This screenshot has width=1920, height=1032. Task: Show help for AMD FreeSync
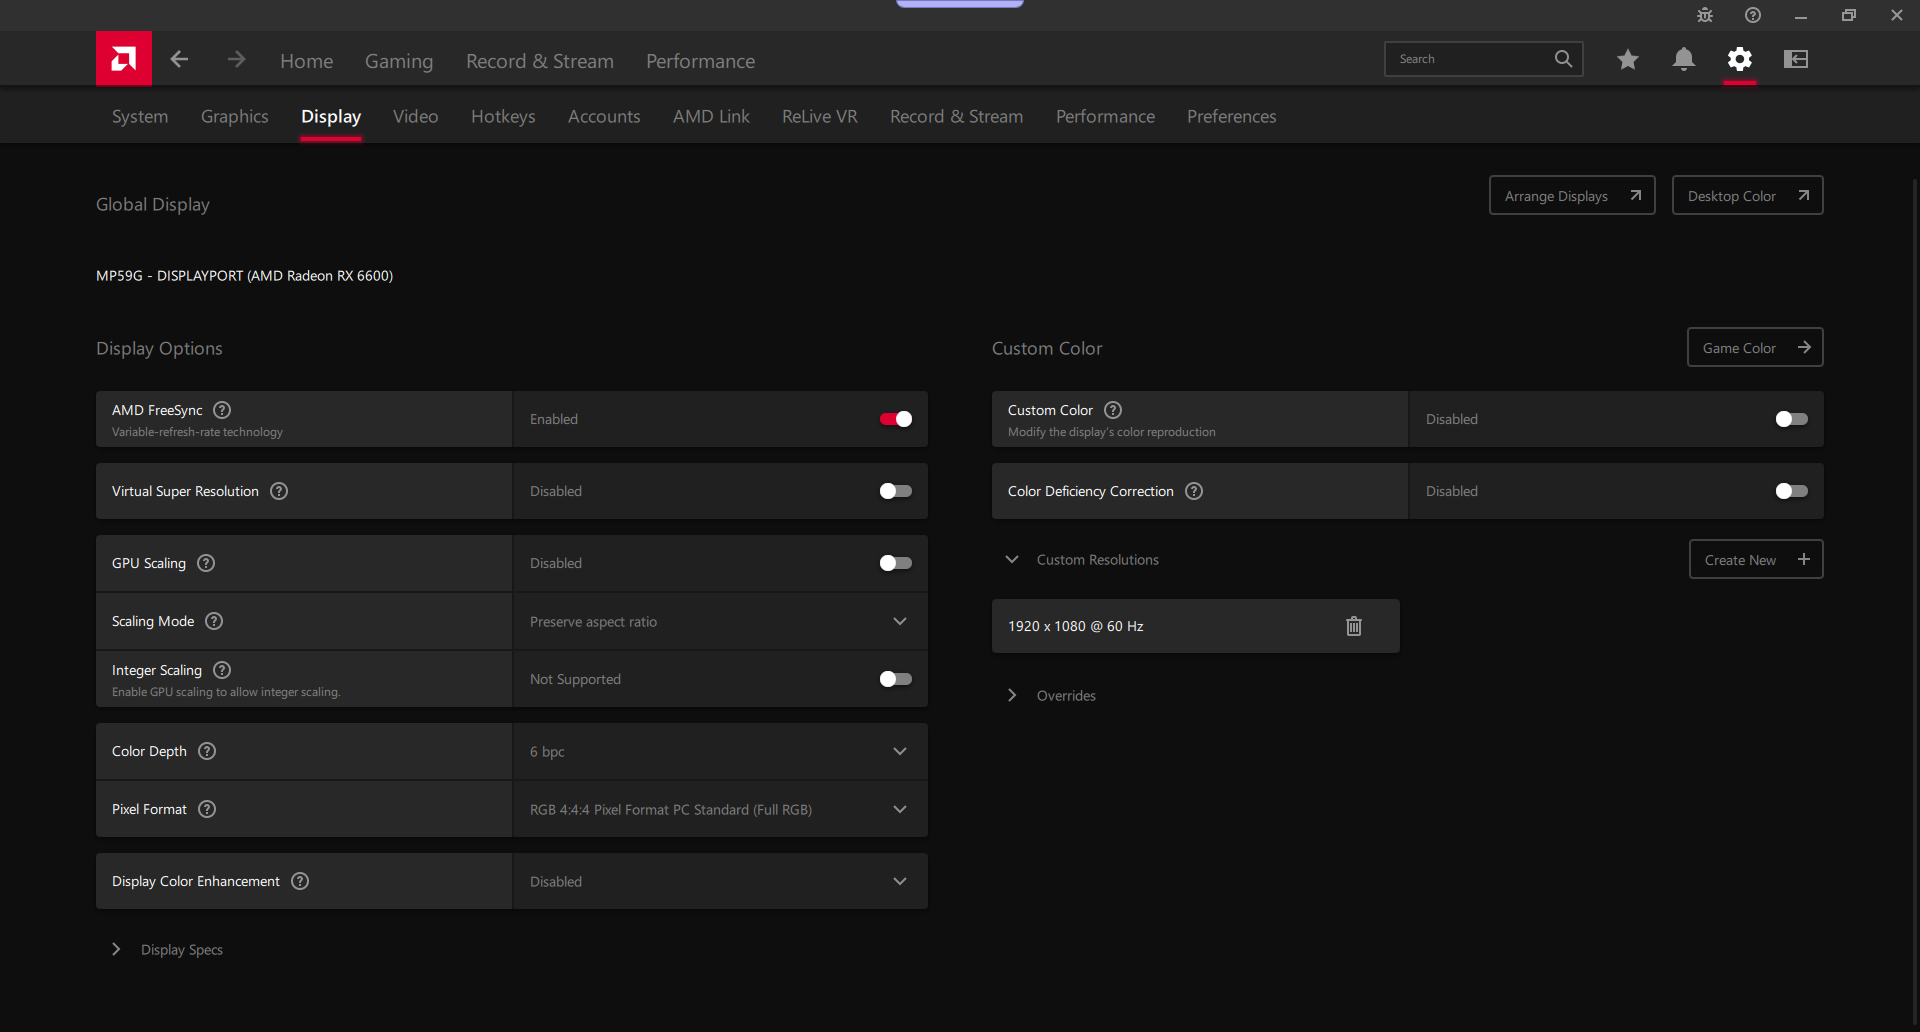pyautogui.click(x=223, y=410)
